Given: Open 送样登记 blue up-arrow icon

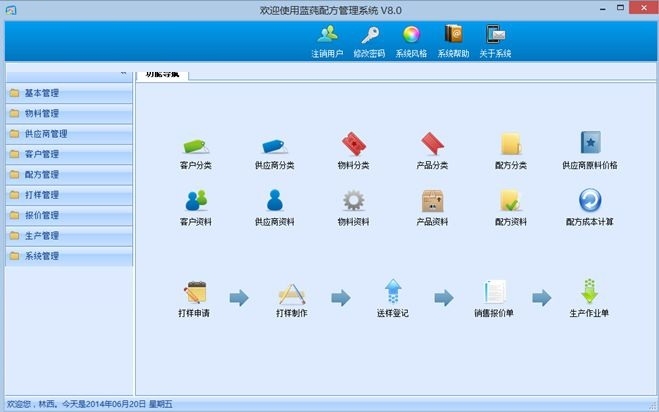Looking at the screenshot, I should coord(393,291).
